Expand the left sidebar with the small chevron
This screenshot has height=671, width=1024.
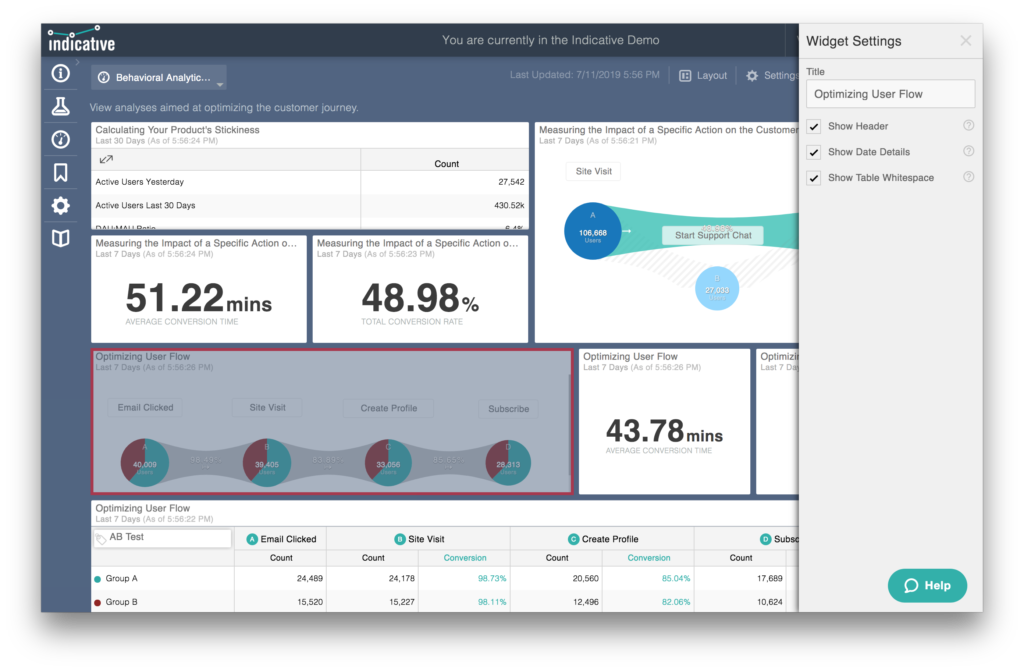tap(77, 62)
